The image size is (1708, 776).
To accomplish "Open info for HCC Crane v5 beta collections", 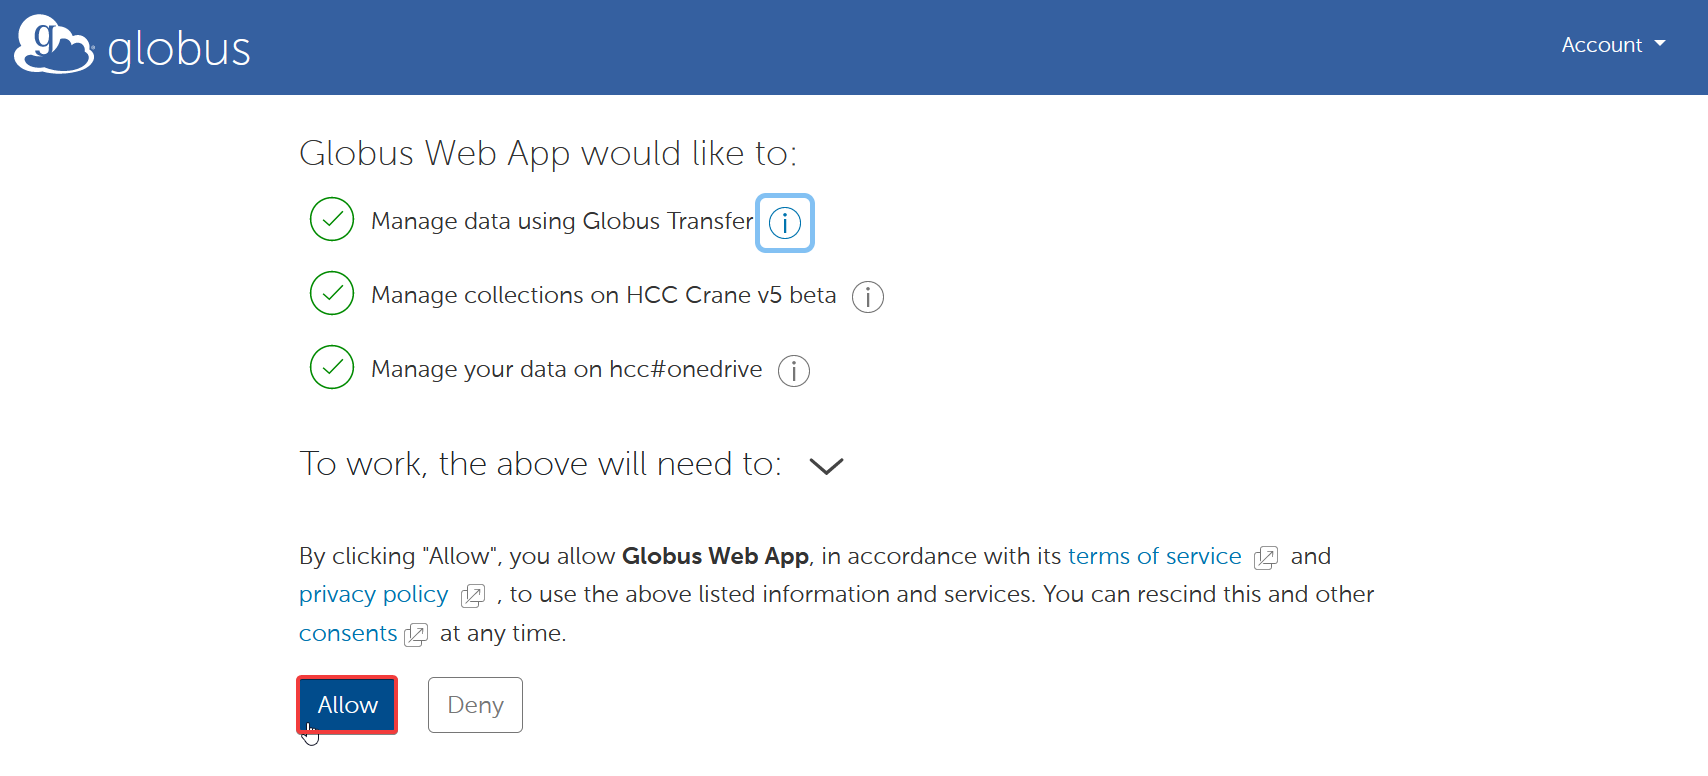I will 868,297.
